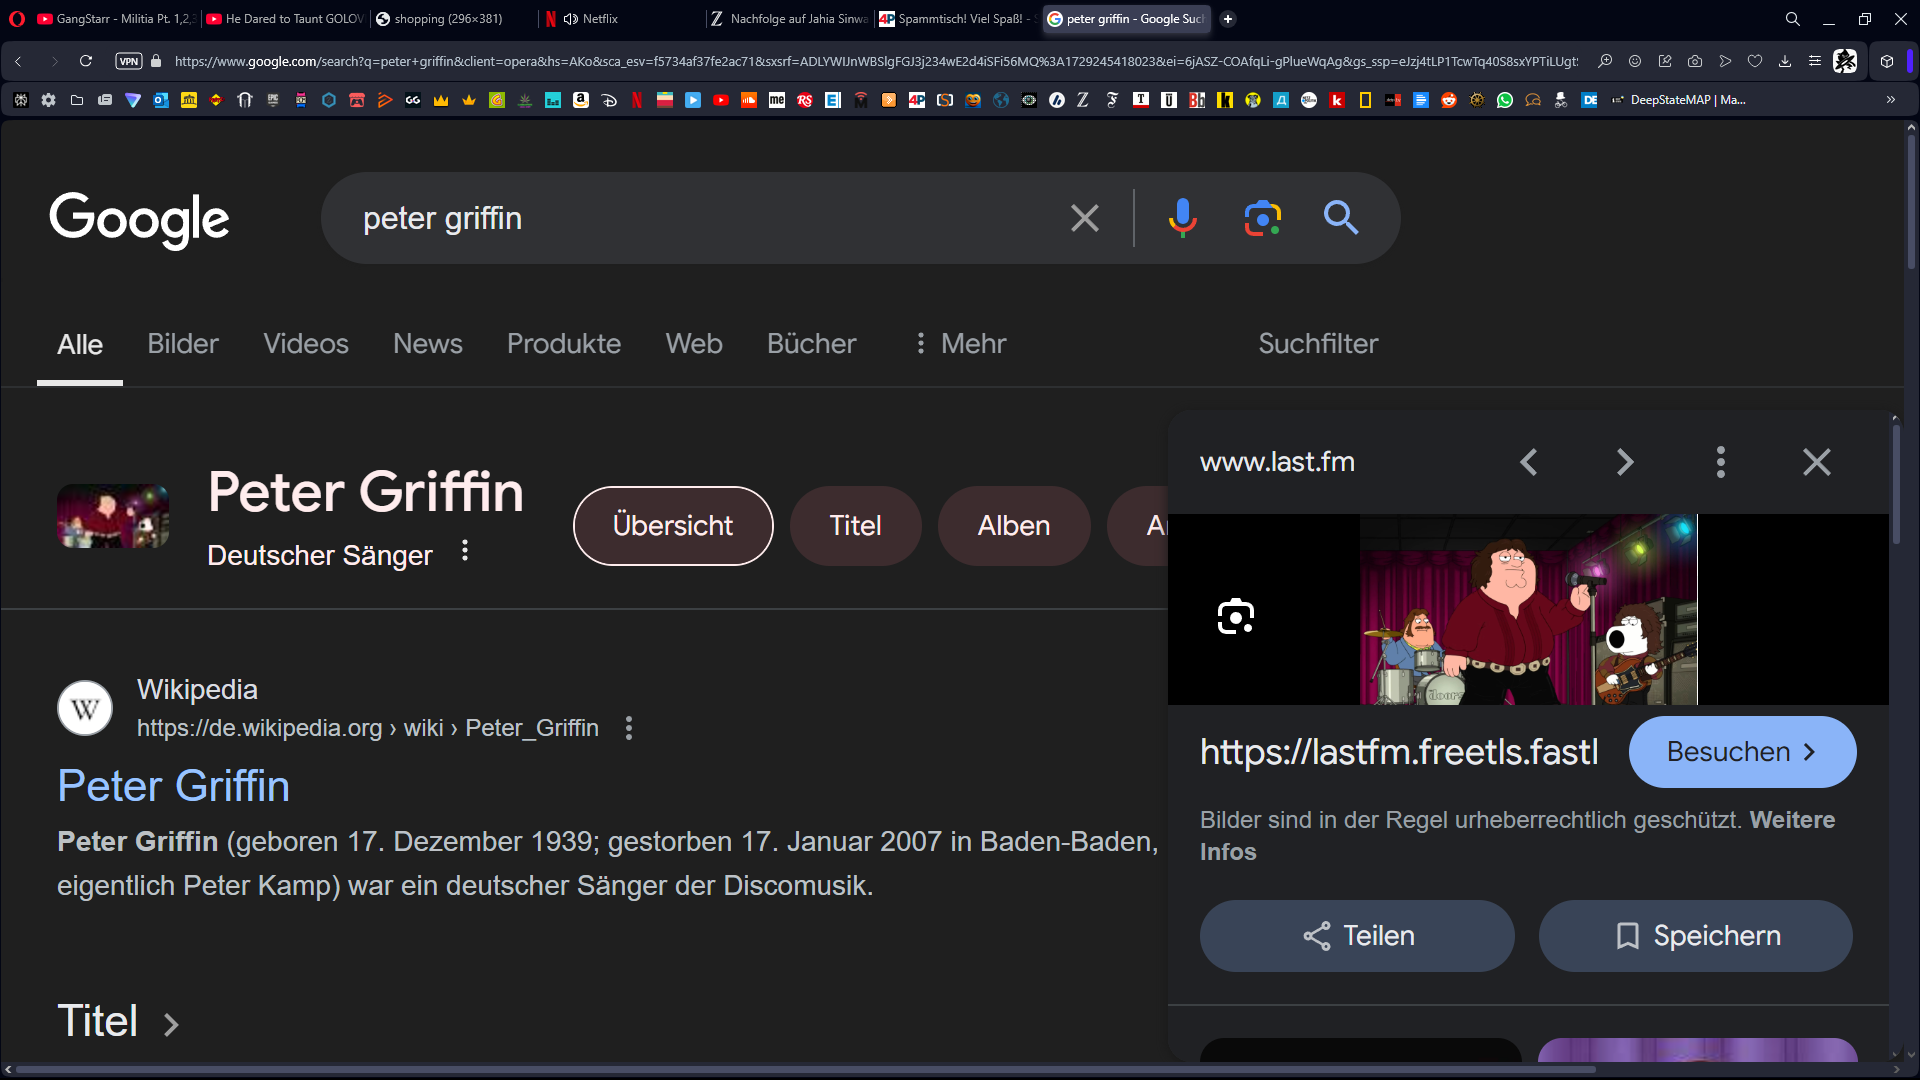Switch to the GangStarr Militia YouTube tab
Image resolution: width=1920 pixels, height=1080 pixels.
(115, 19)
